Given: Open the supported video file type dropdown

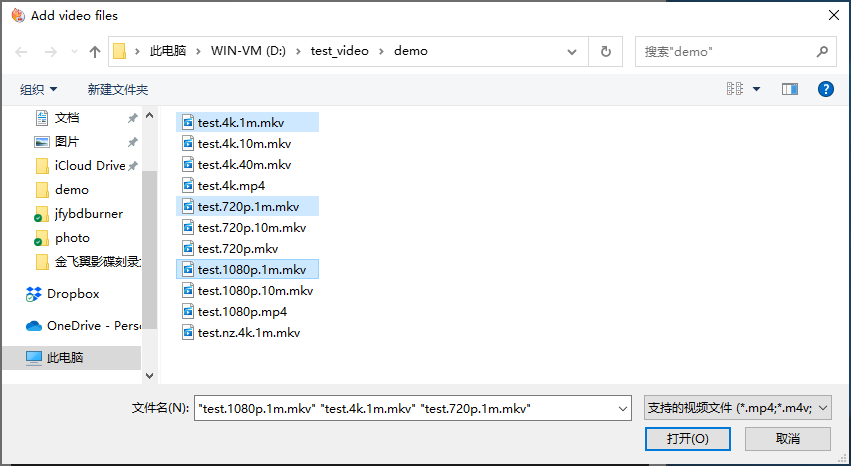Looking at the screenshot, I should [738, 408].
